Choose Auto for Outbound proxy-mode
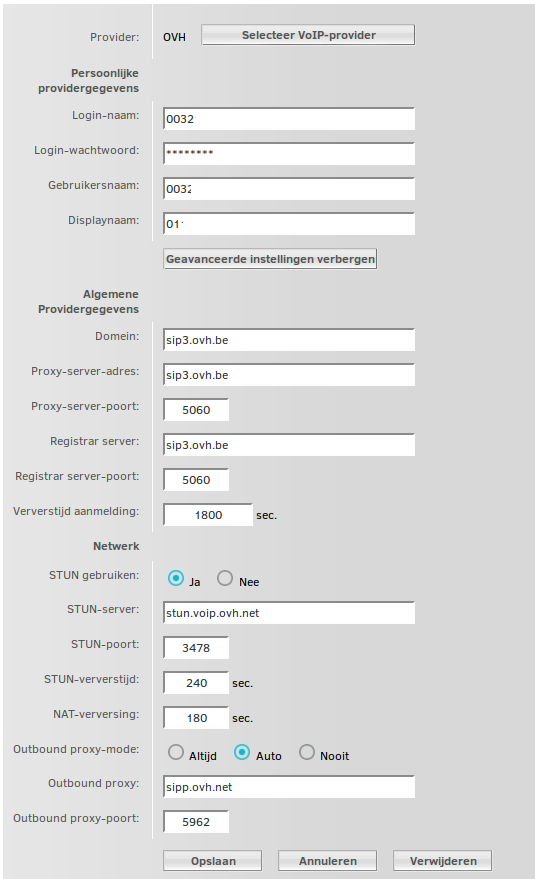Screen dimensions: 535x879 click(x=242, y=752)
